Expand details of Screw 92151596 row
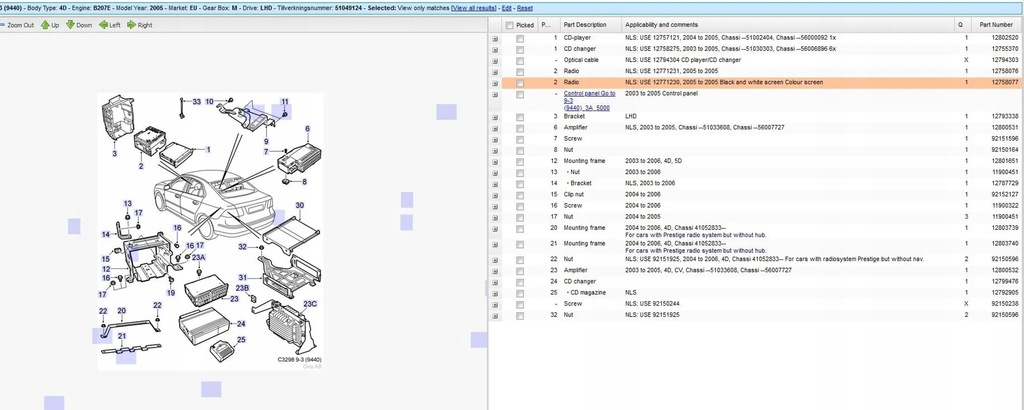 [x=495, y=139]
